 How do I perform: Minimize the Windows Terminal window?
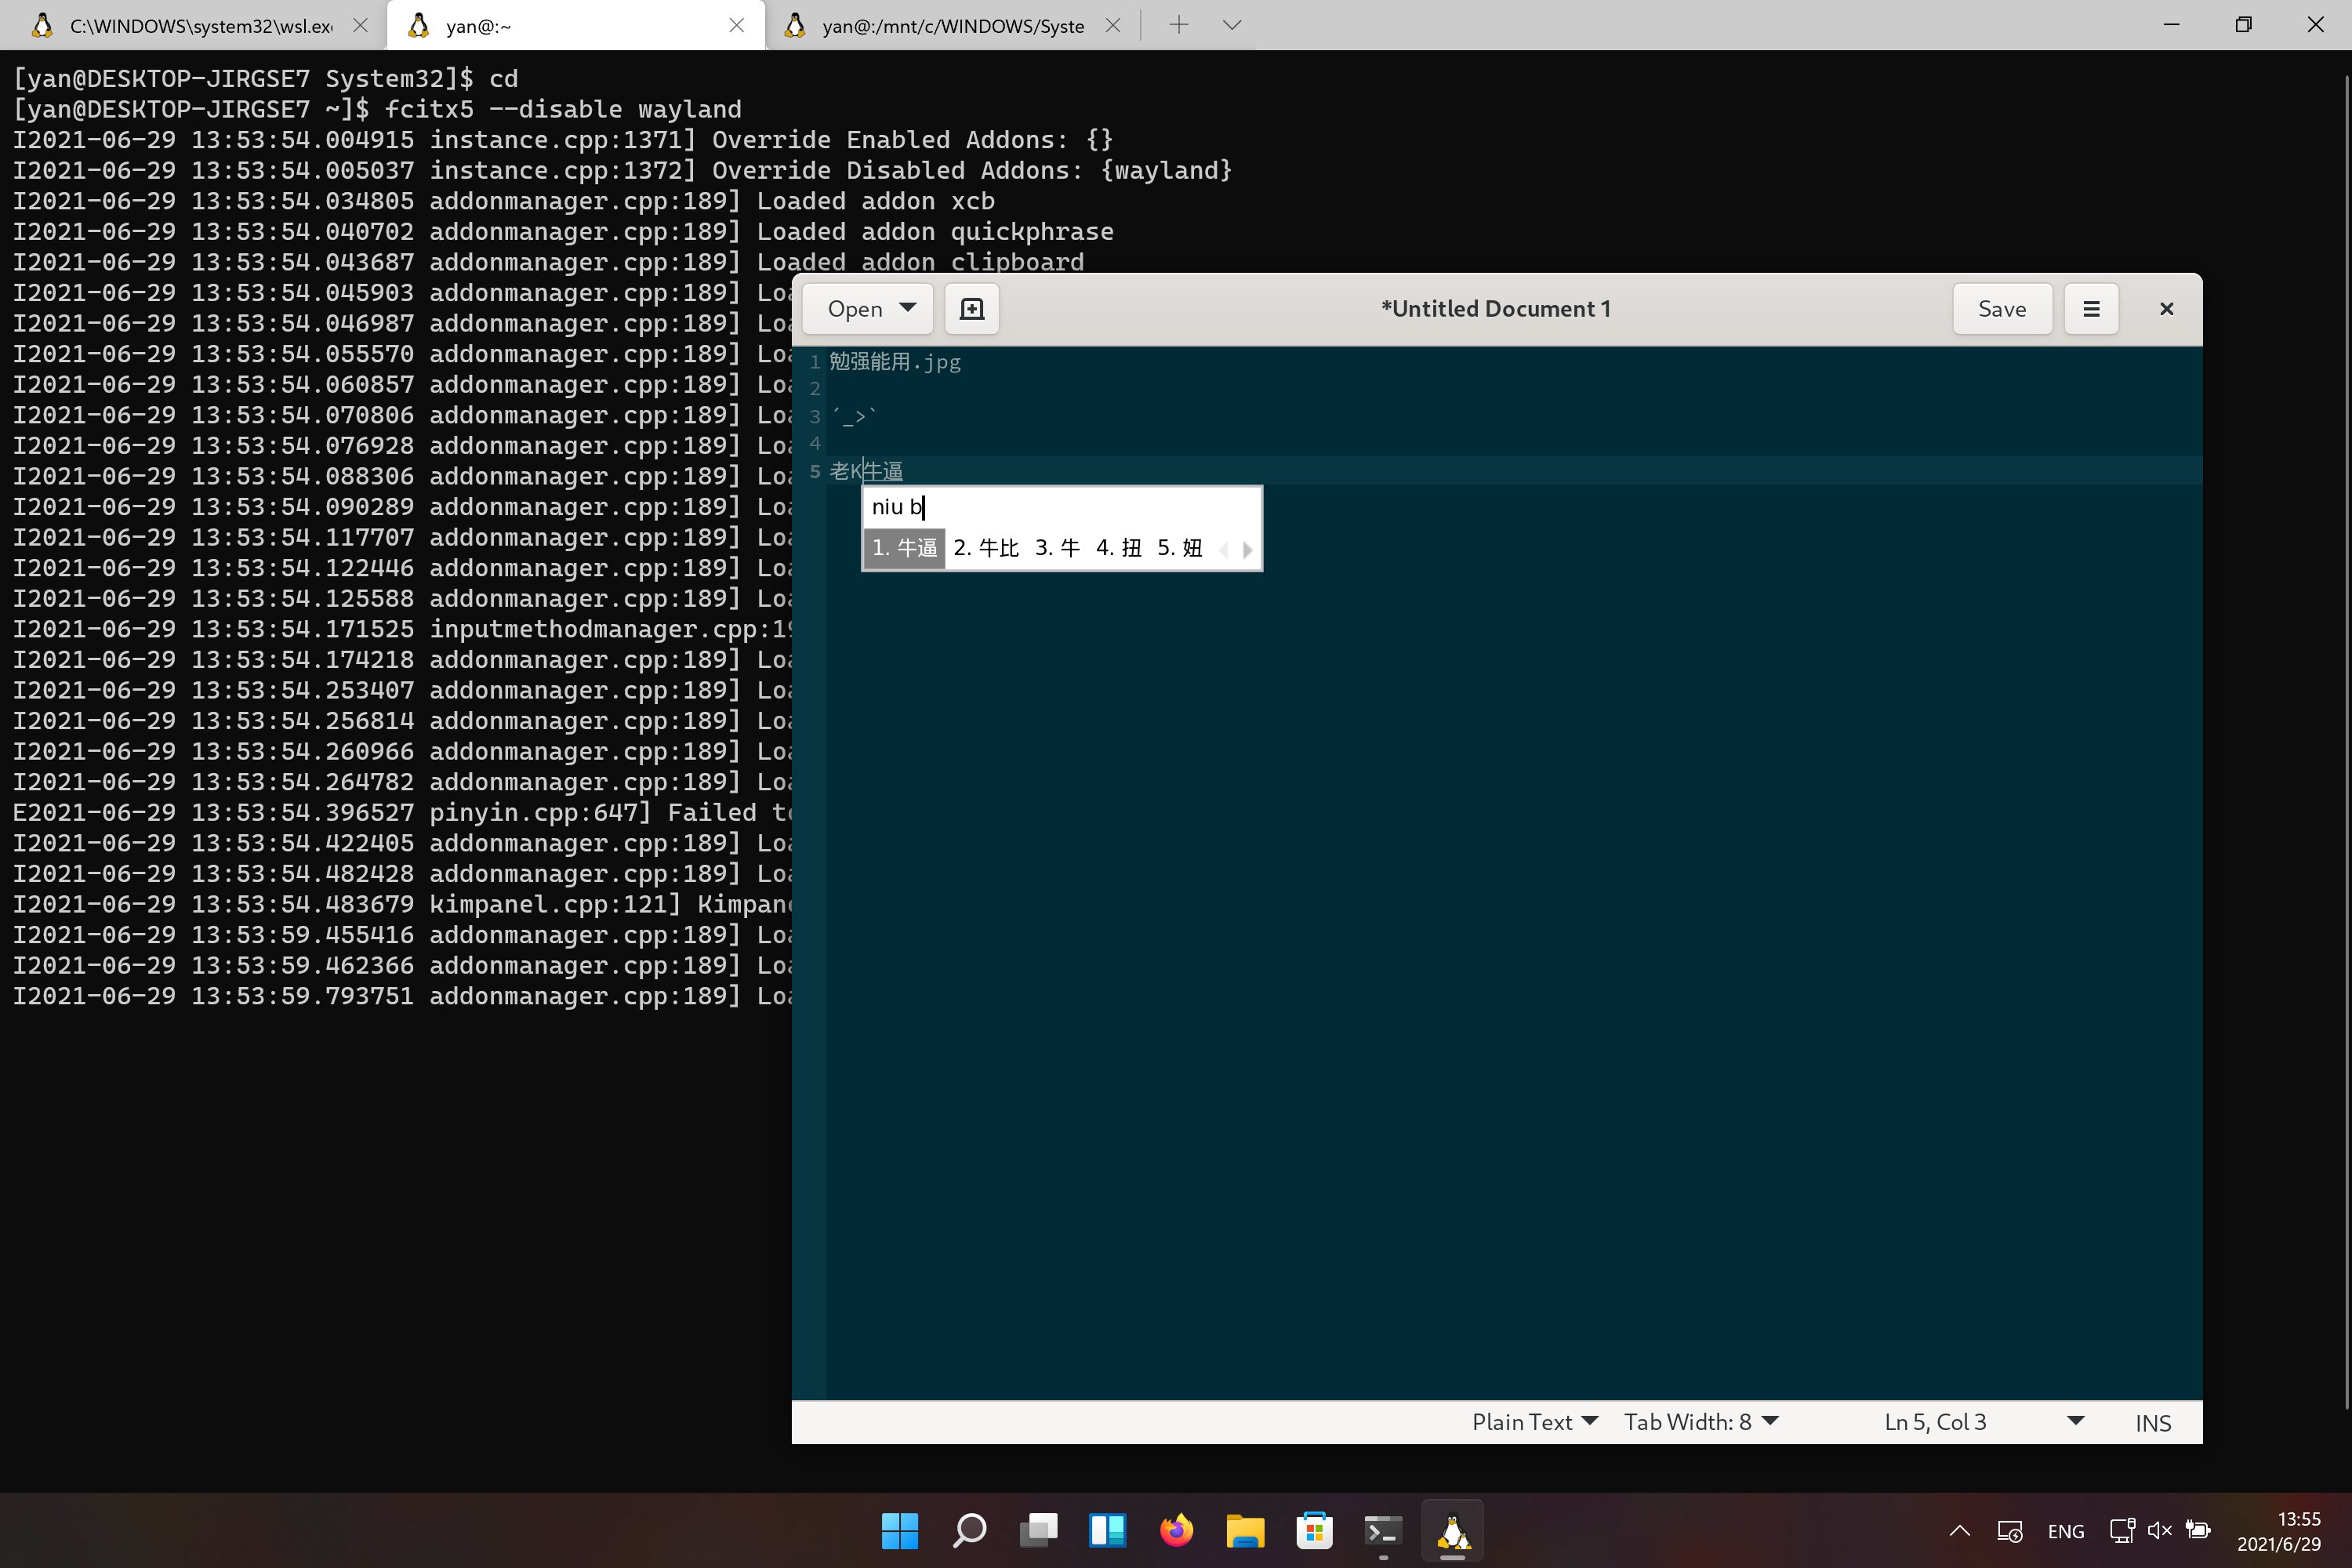pos(2171,25)
